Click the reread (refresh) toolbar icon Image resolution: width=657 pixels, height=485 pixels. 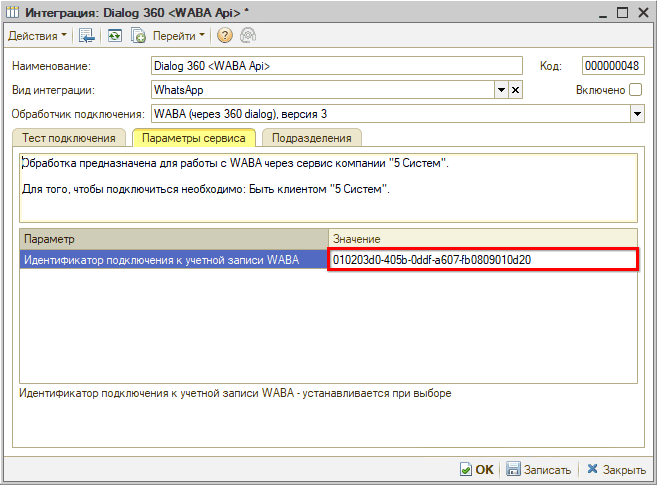click(114, 36)
